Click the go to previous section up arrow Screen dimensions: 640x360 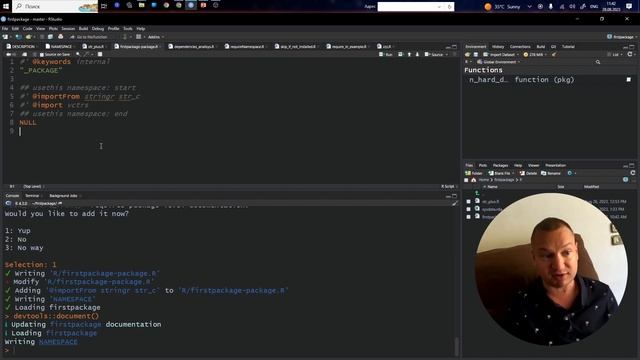(x=409, y=54)
